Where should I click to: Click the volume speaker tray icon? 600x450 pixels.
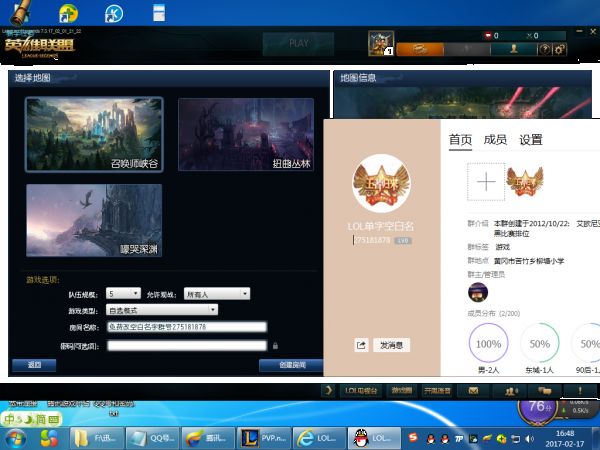pyautogui.click(x=530, y=439)
